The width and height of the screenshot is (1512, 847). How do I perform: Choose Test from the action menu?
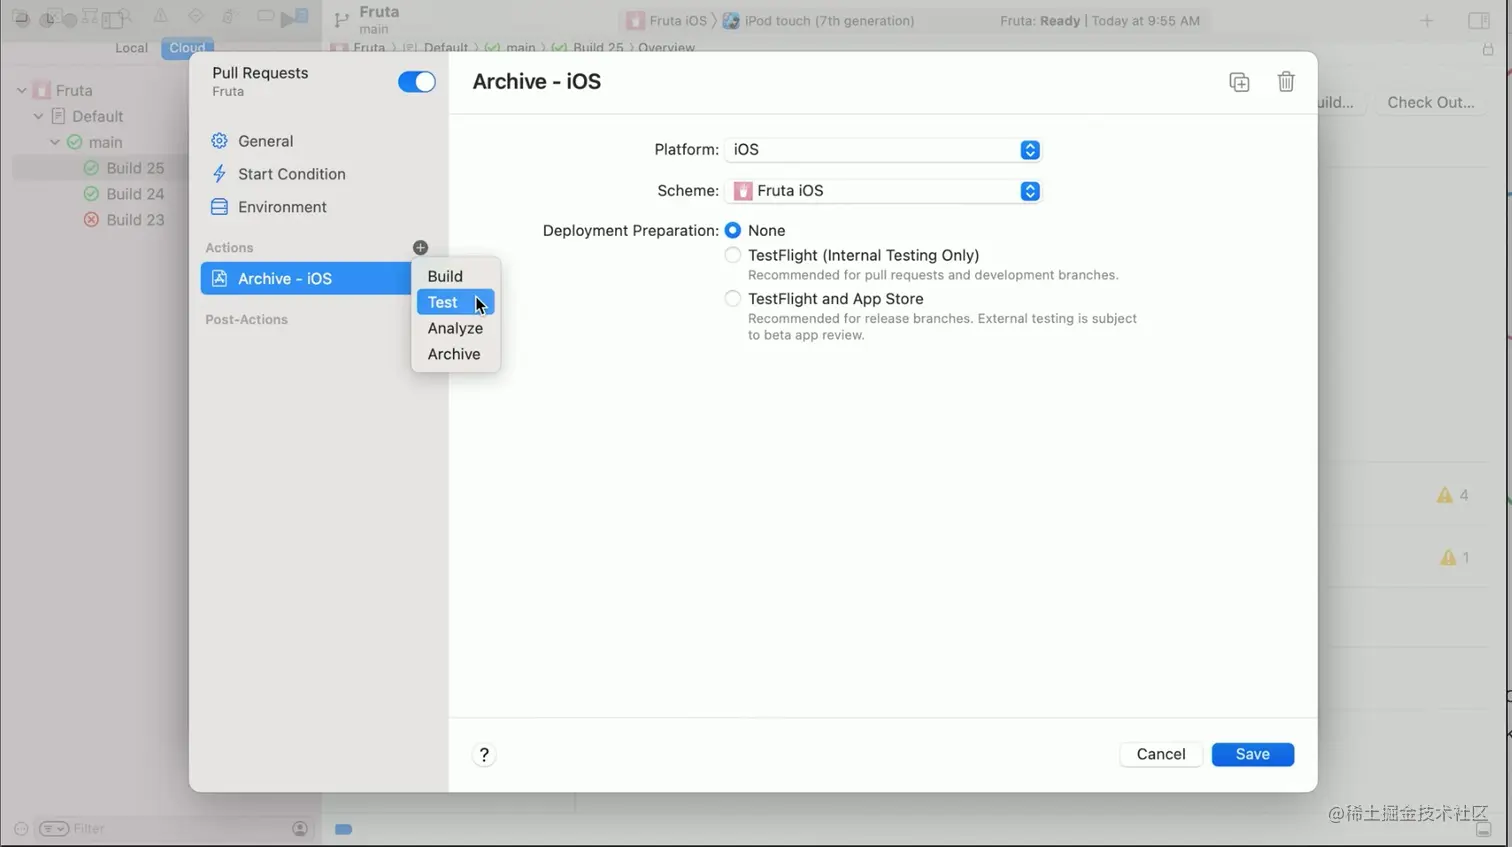[455, 302]
